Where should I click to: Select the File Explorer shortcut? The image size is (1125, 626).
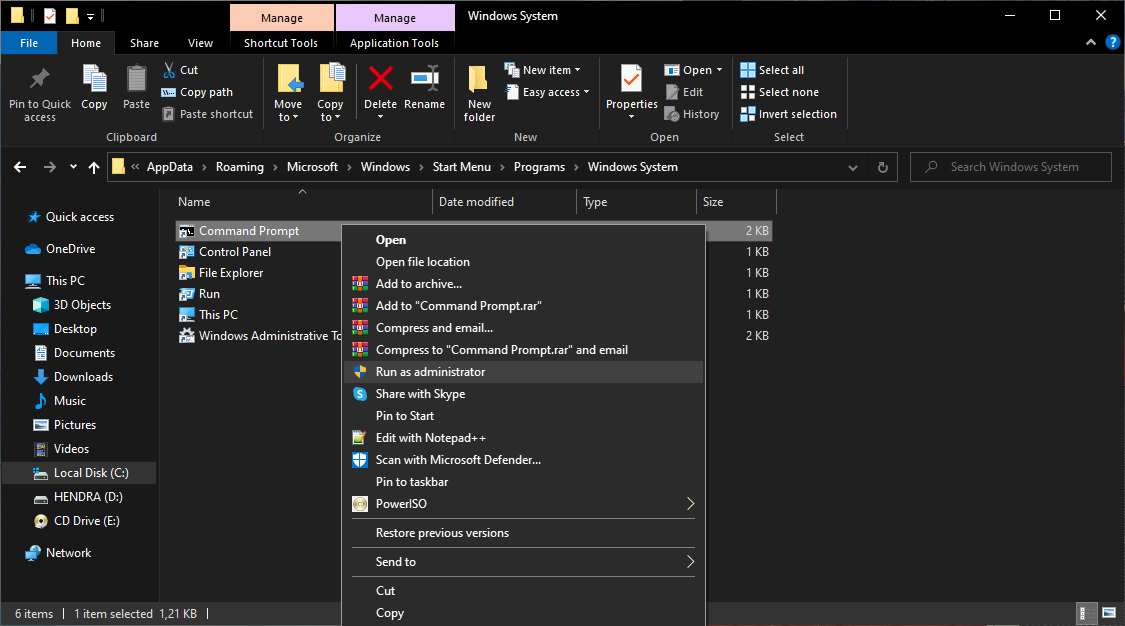coord(230,272)
